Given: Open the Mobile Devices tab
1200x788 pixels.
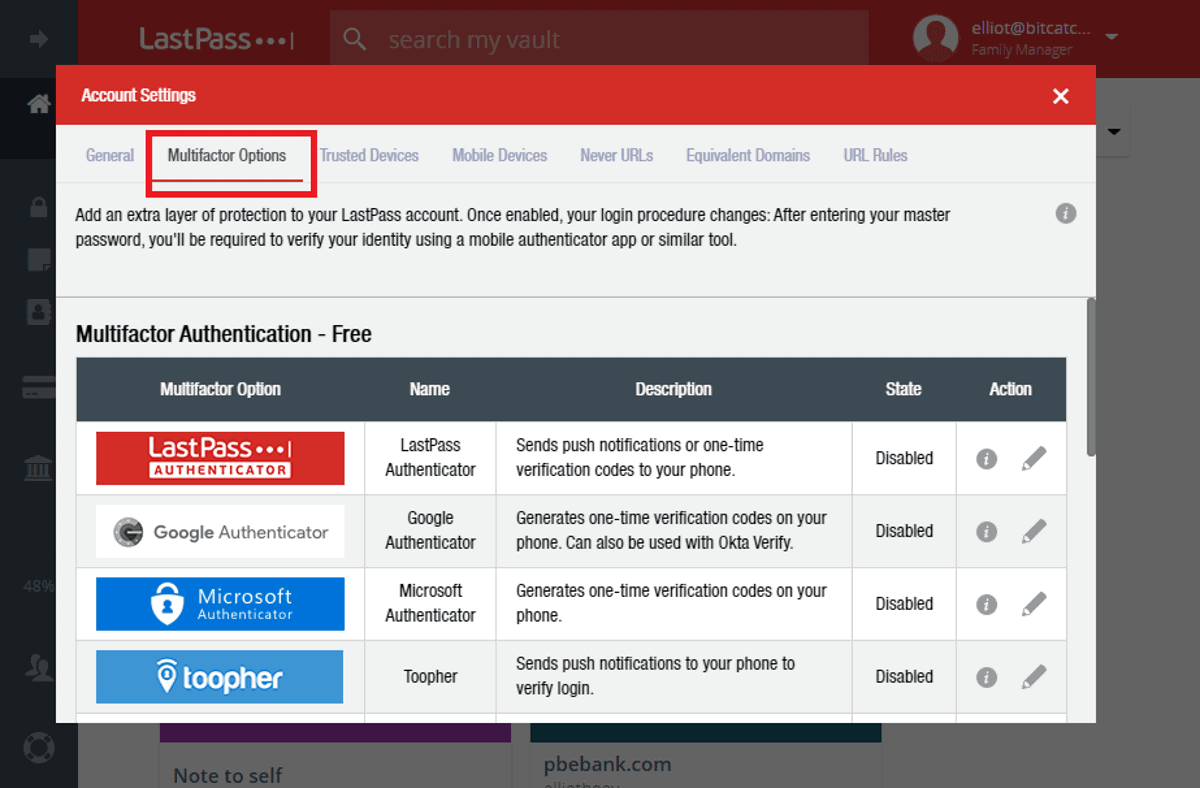Looking at the screenshot, I should tap(500, 155).
